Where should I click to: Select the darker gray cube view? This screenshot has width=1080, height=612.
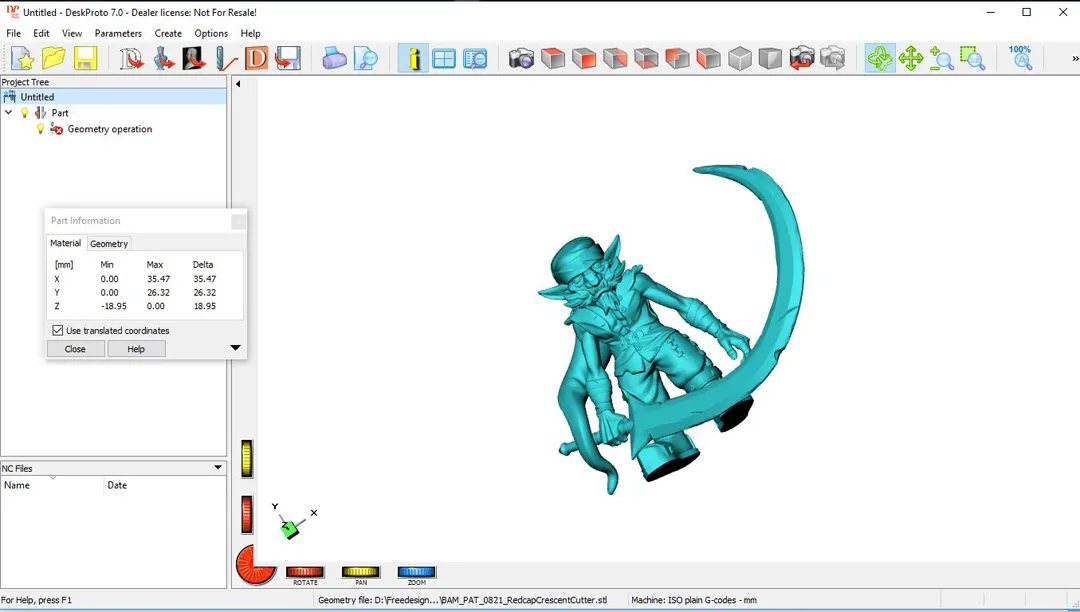(x=770, y=59)
